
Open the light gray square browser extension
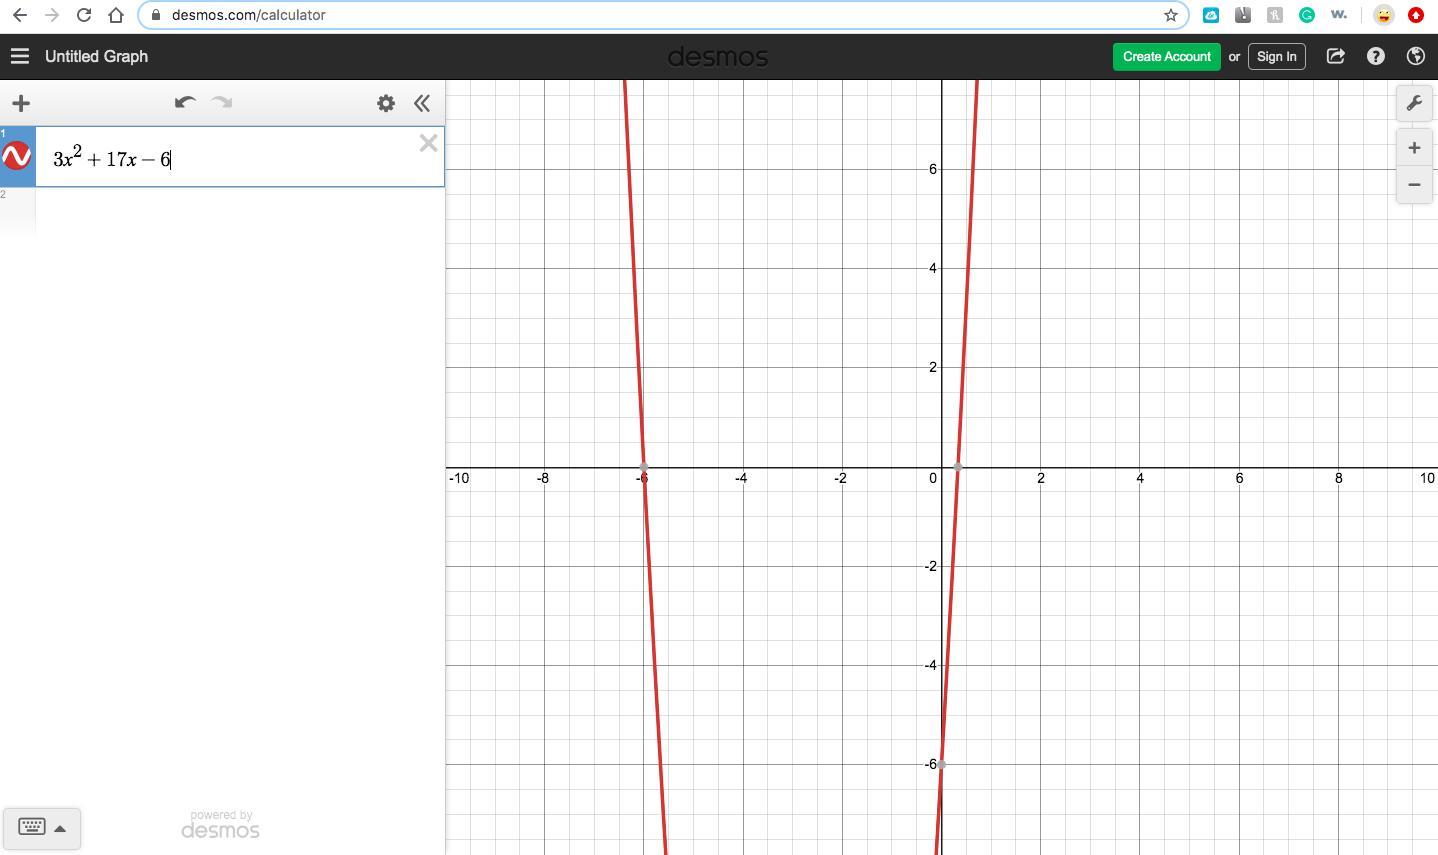pos(1275,15)
